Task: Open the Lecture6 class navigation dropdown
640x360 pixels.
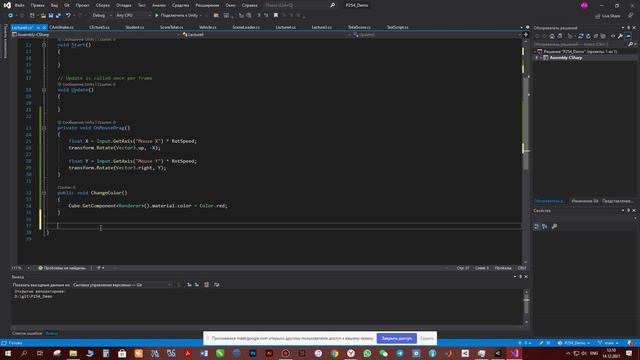Action: point(267,35)
